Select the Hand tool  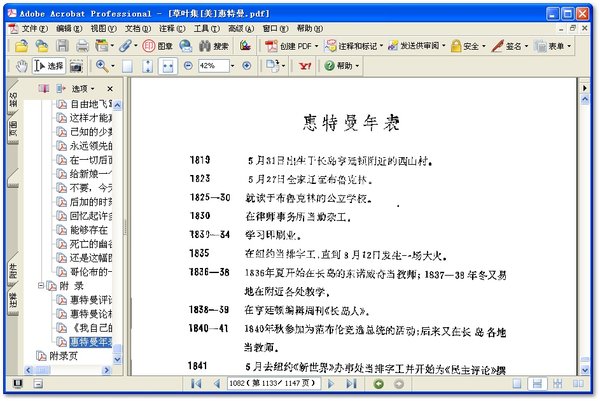(21, 66)
